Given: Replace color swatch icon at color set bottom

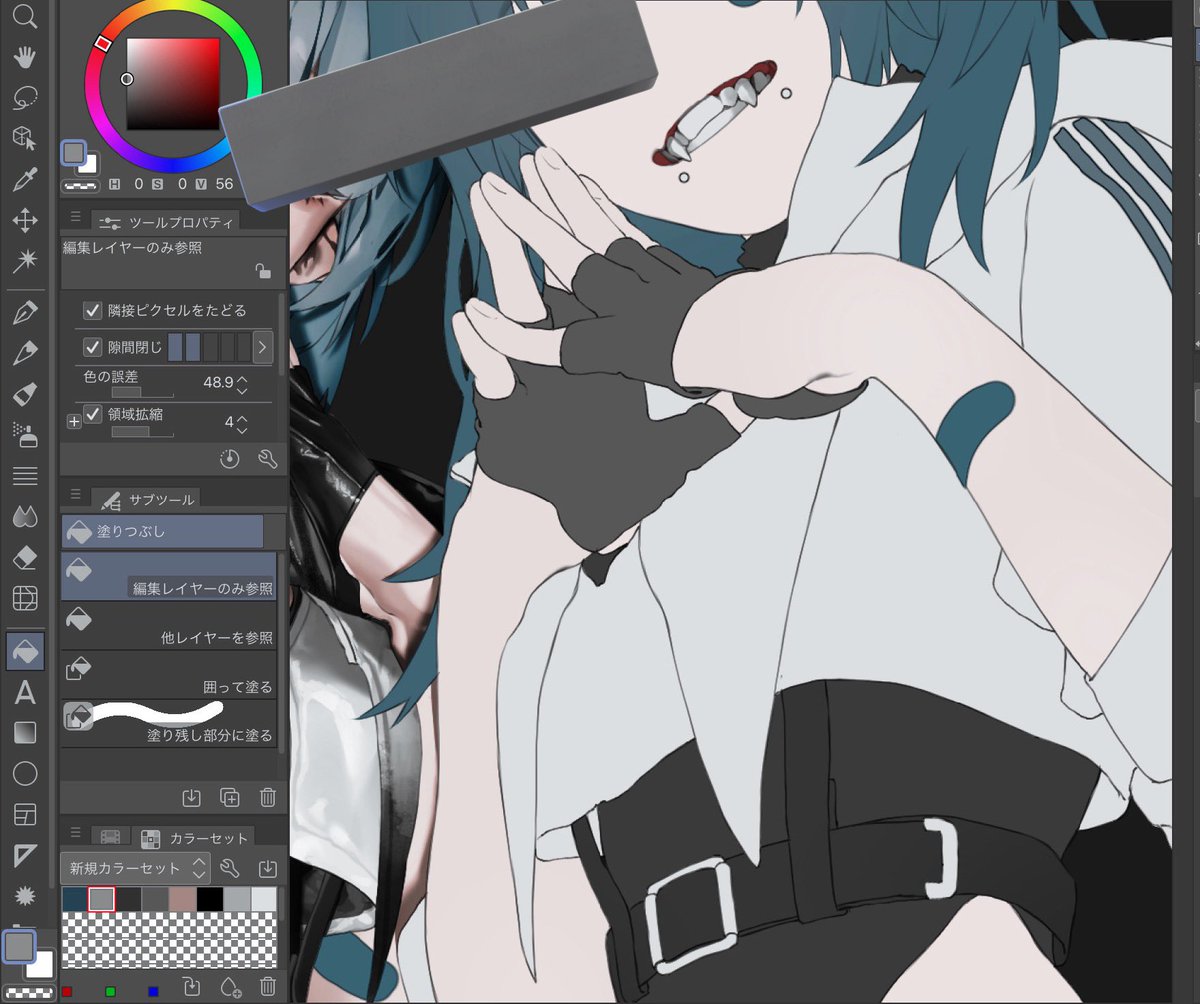Looking at the screenshot, I should [192, 987].
